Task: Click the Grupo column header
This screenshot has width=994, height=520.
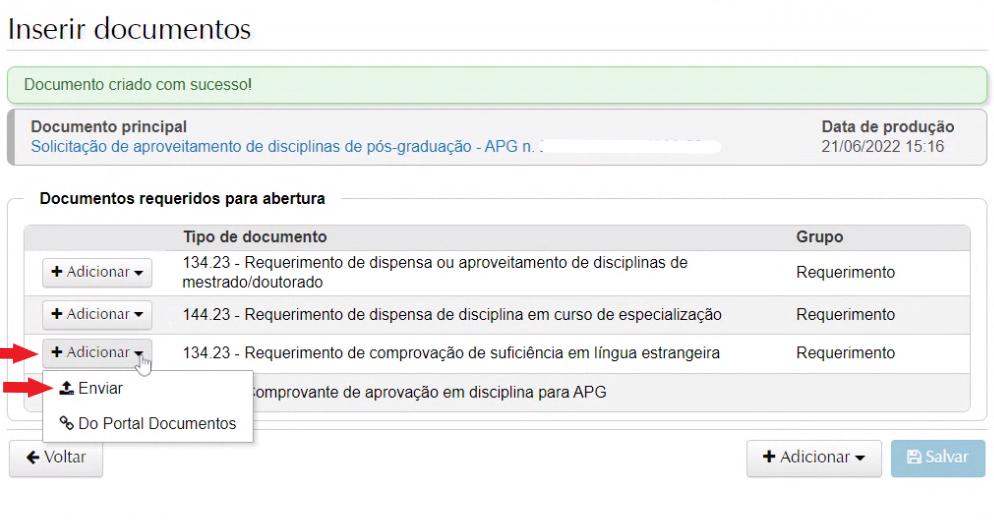Action: coord(819,237)
